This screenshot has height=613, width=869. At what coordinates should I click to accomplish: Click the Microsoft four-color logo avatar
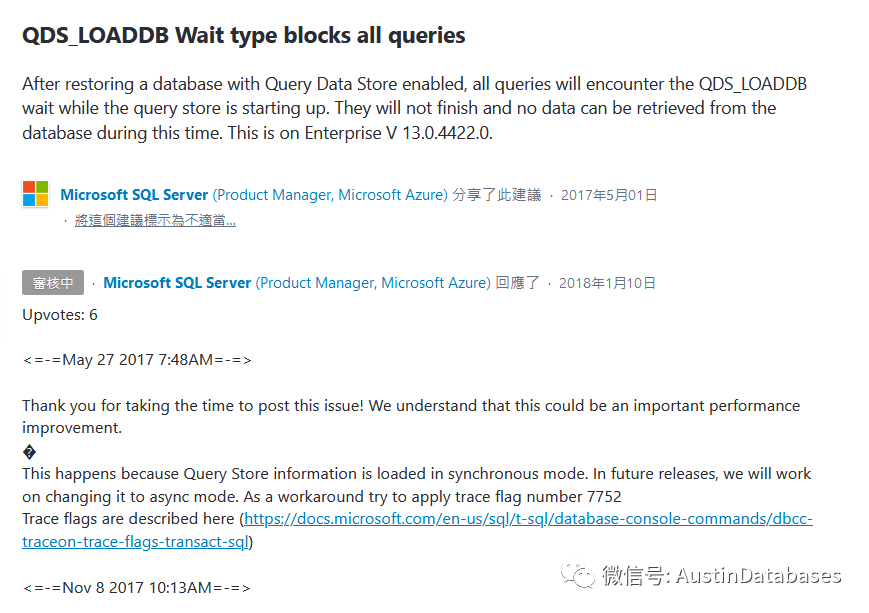click(35, 194)
